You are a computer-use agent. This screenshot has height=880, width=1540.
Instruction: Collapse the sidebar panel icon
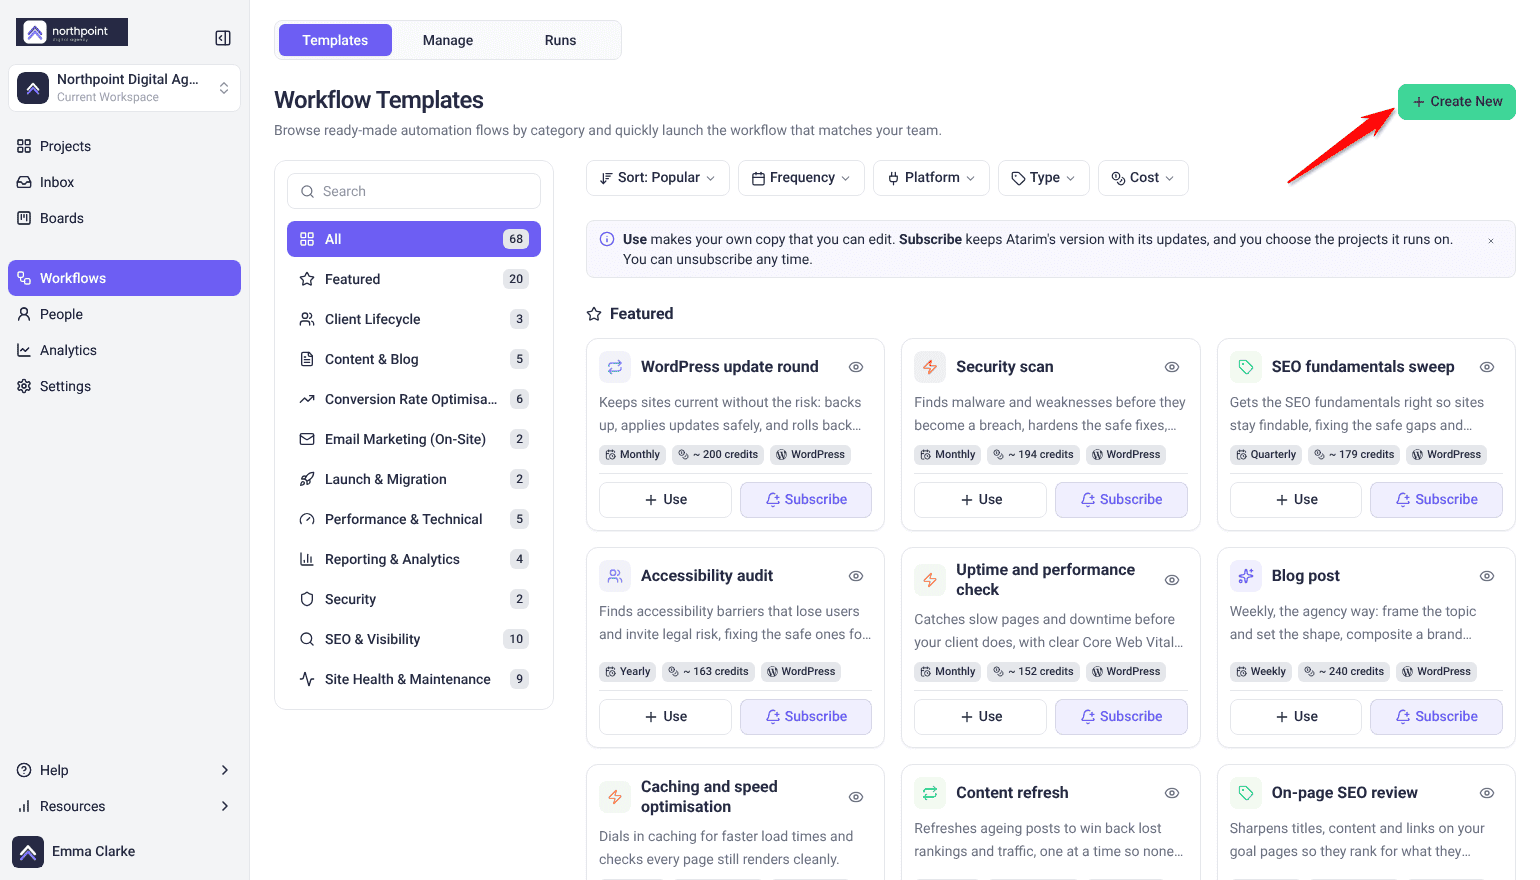(223, 38)
